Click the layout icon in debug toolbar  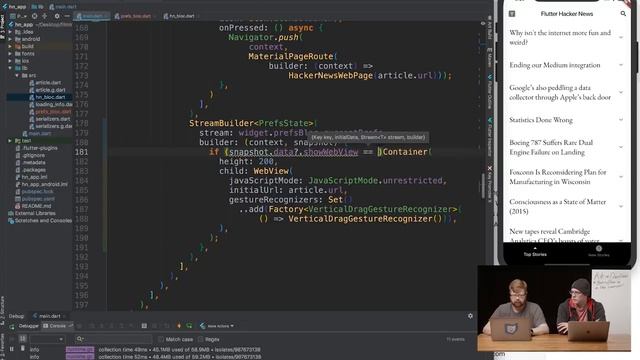(x=144, y=326)
